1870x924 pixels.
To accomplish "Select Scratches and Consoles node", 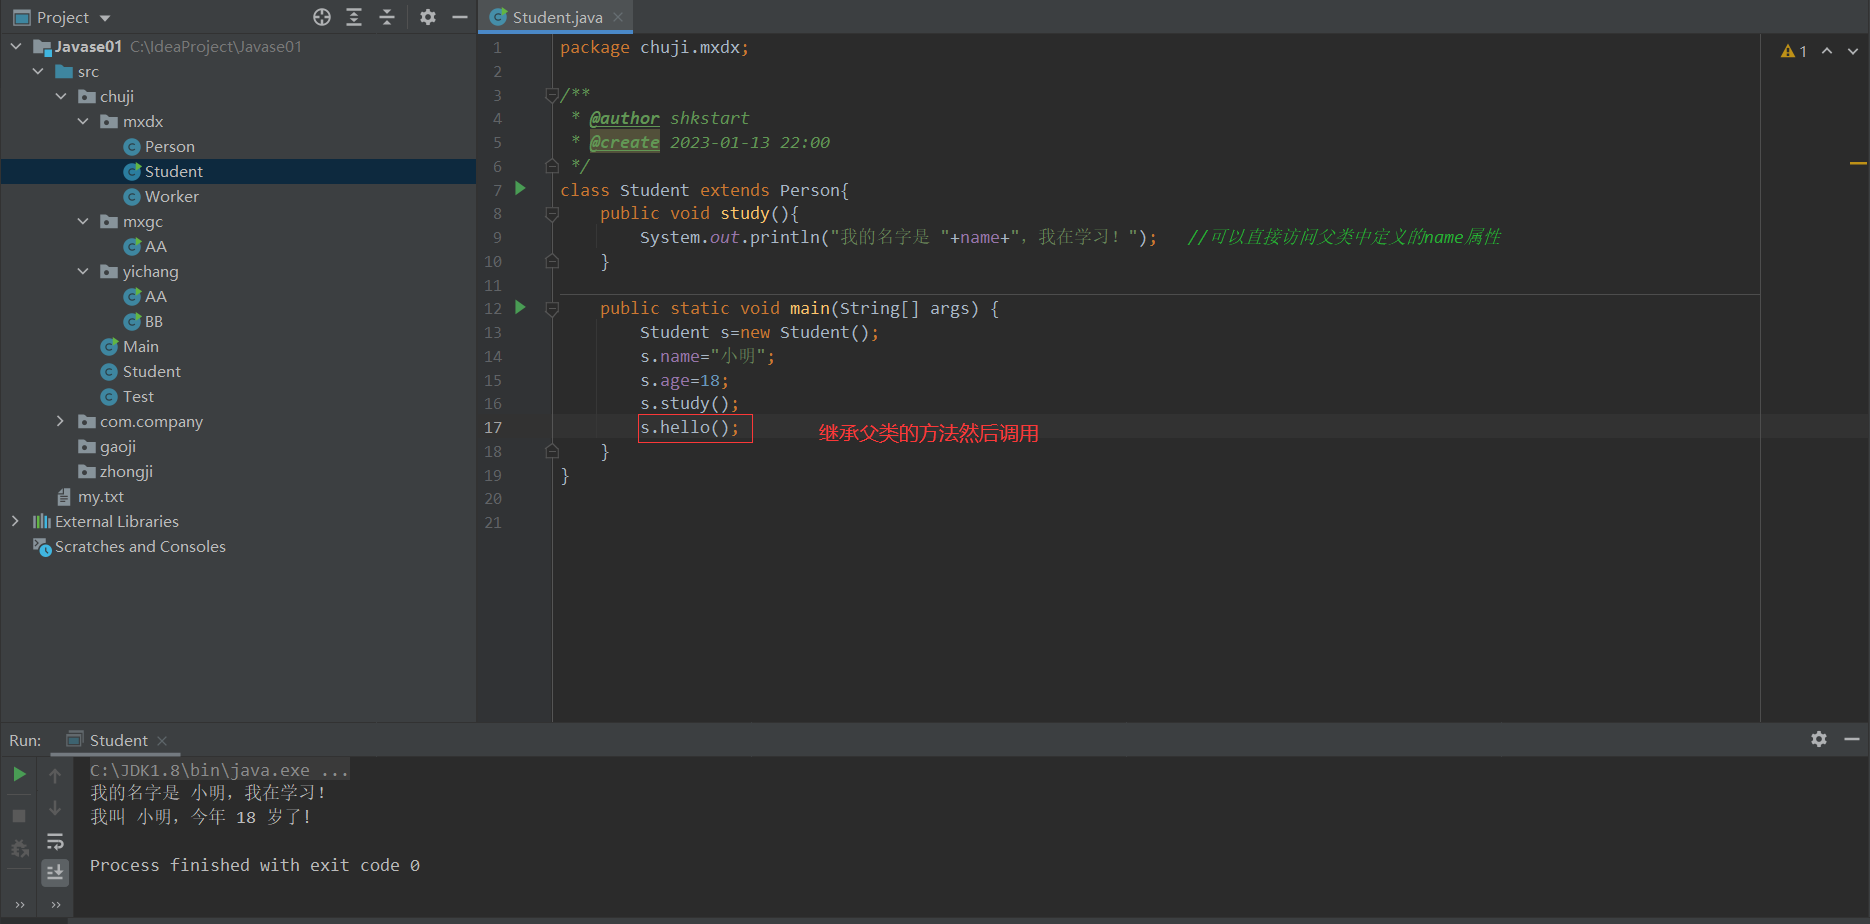I will (129, 546).
